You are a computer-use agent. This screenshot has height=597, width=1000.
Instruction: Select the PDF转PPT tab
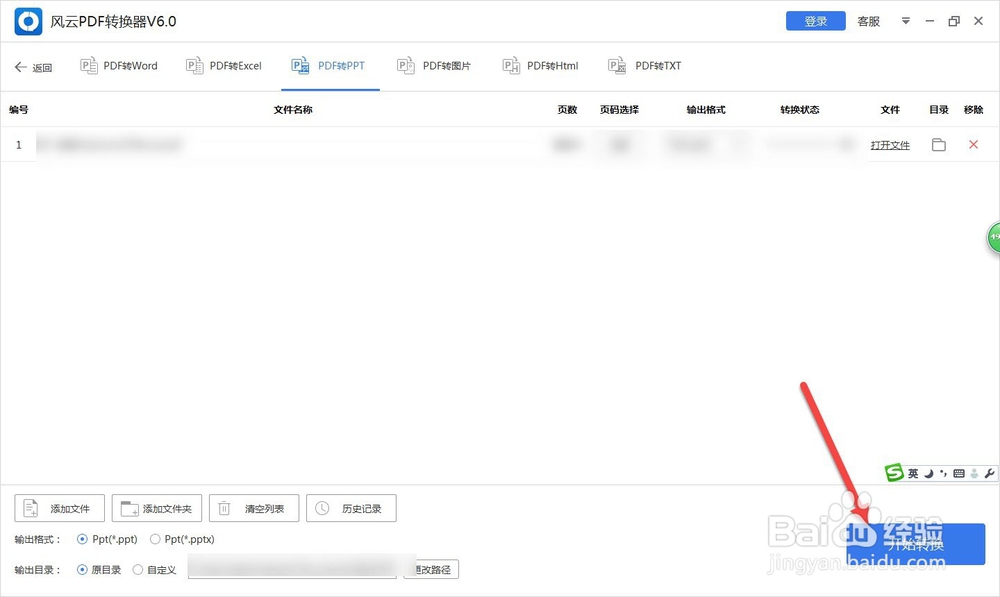pyautogui.click(x=328, y=66)
